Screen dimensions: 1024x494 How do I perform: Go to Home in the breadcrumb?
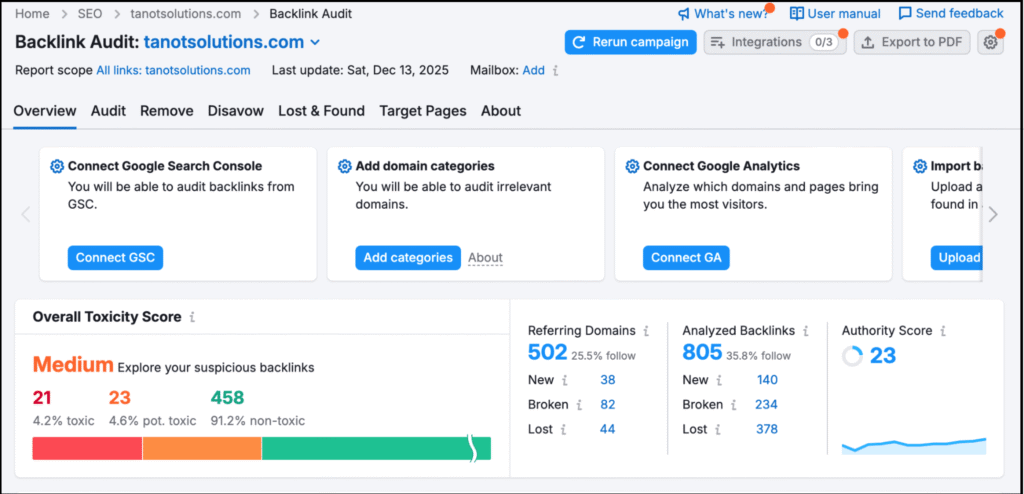31,14
